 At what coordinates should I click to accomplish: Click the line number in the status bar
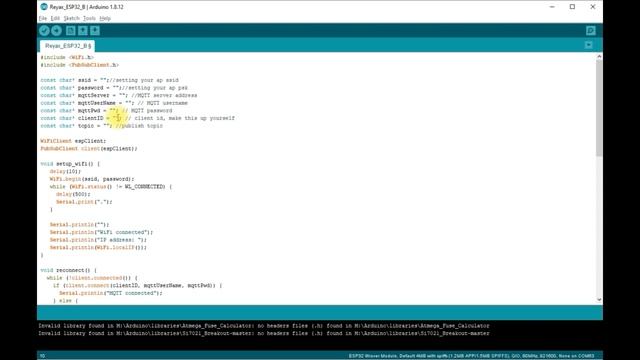[42, 356]
